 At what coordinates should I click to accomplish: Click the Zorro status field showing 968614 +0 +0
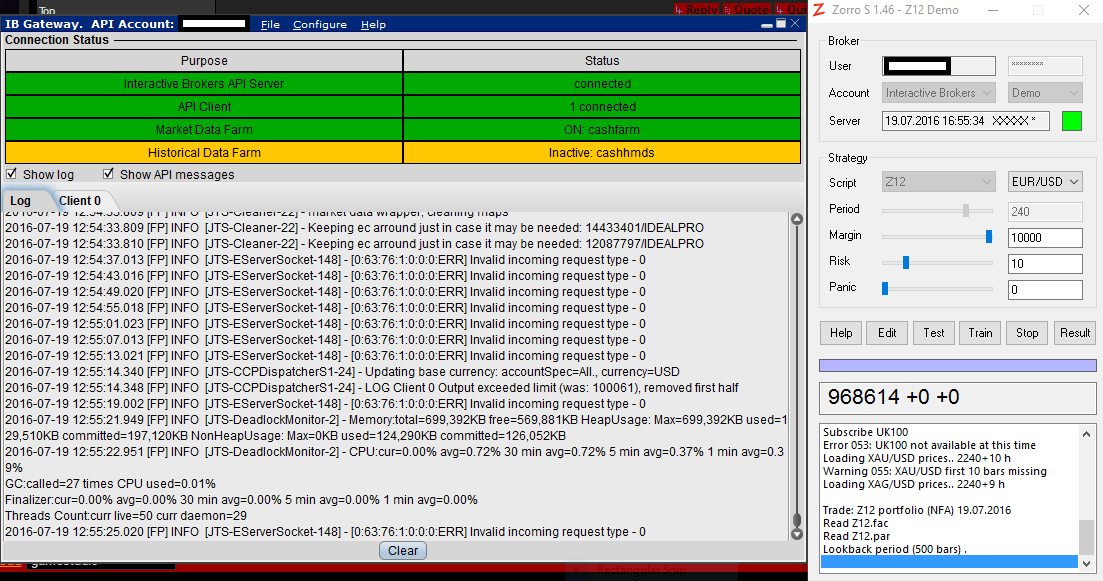pyautogui.click(x=957, y=397)
